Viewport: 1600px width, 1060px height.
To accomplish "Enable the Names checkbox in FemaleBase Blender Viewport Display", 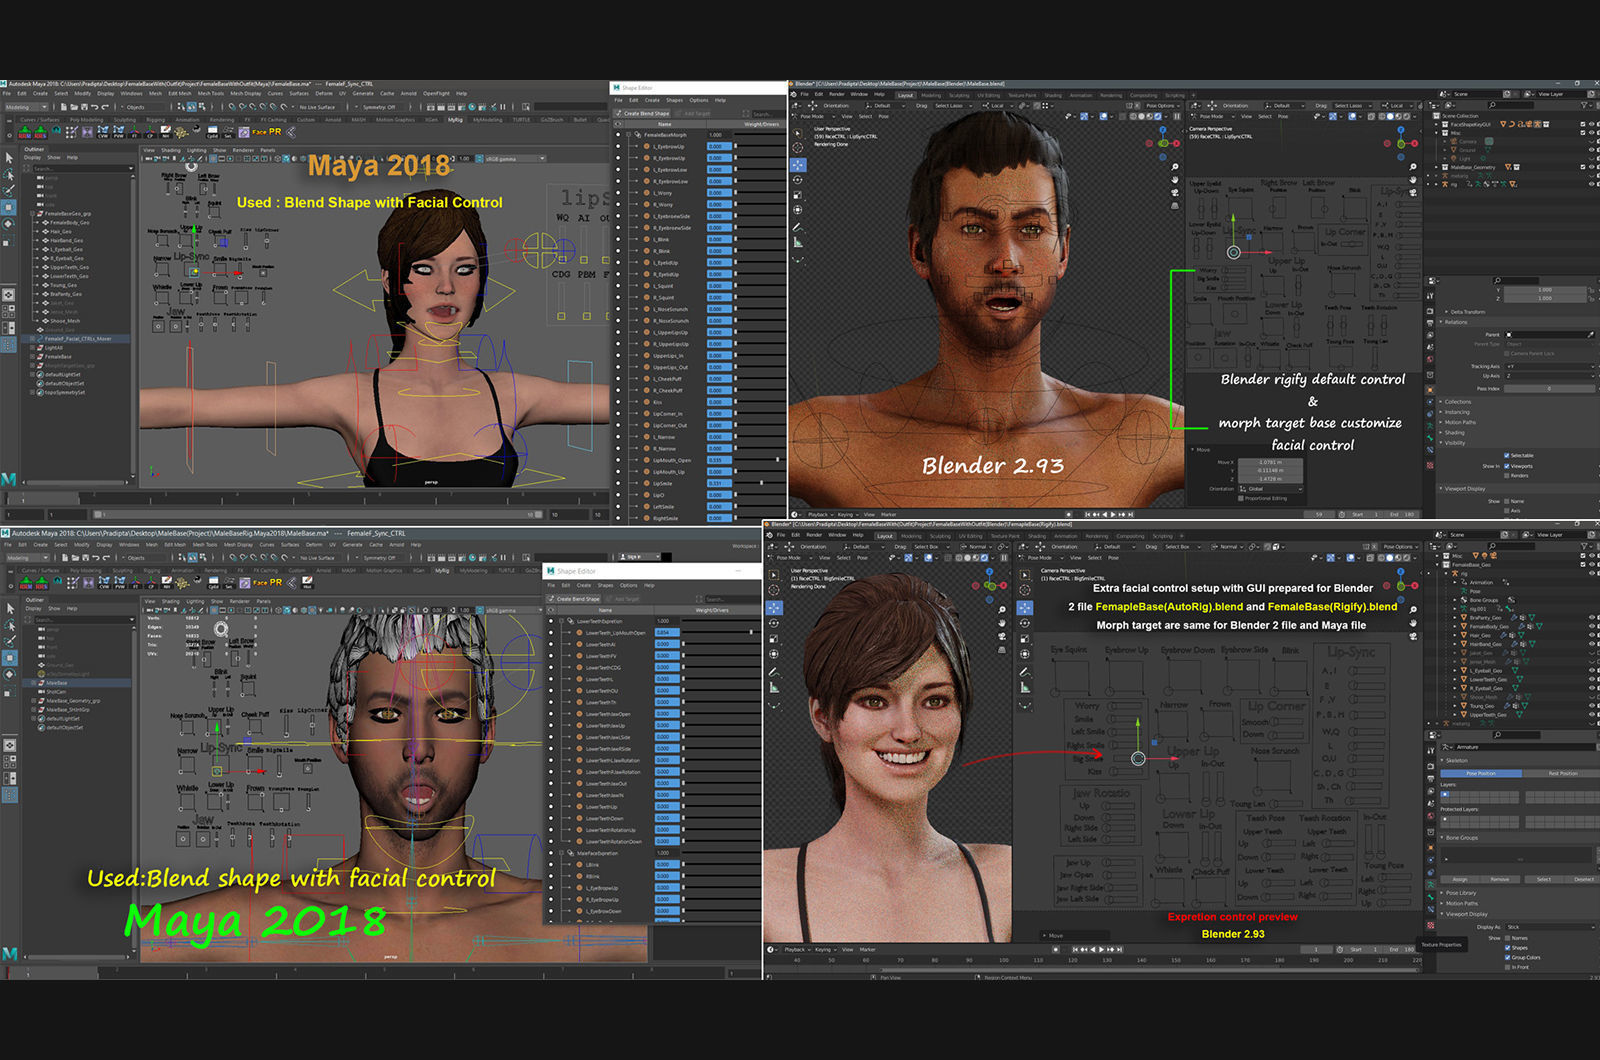I will (1507, 938).
